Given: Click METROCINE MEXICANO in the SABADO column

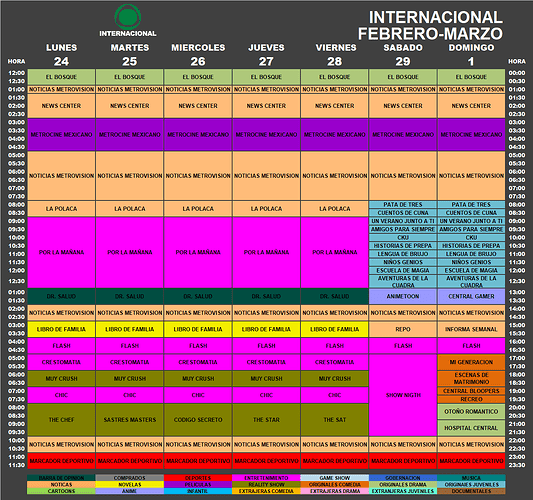Looking at the screenshot, I should point(403,135).
